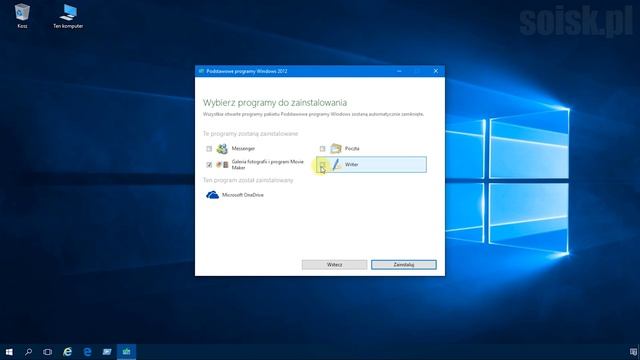640x360 pixels.
Task: Check the Messenger checkbox
Action: (209, 149)
